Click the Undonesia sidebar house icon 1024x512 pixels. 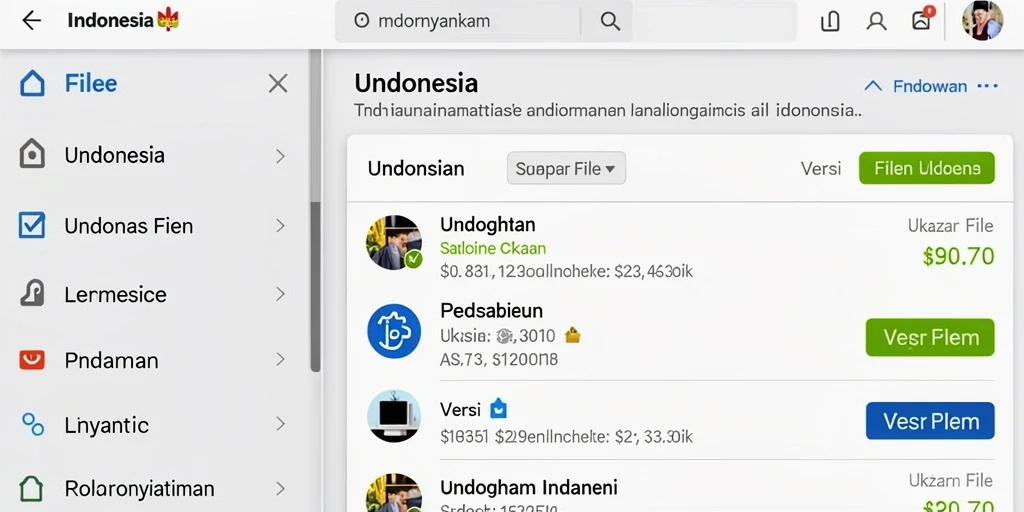pos(33,155)
